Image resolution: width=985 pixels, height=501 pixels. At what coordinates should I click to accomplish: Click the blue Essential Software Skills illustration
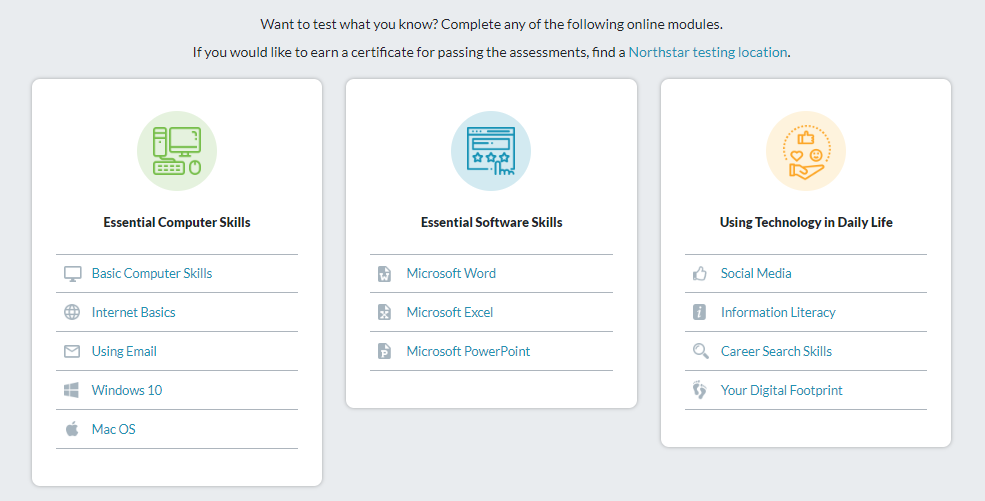[x=491, y=151]
